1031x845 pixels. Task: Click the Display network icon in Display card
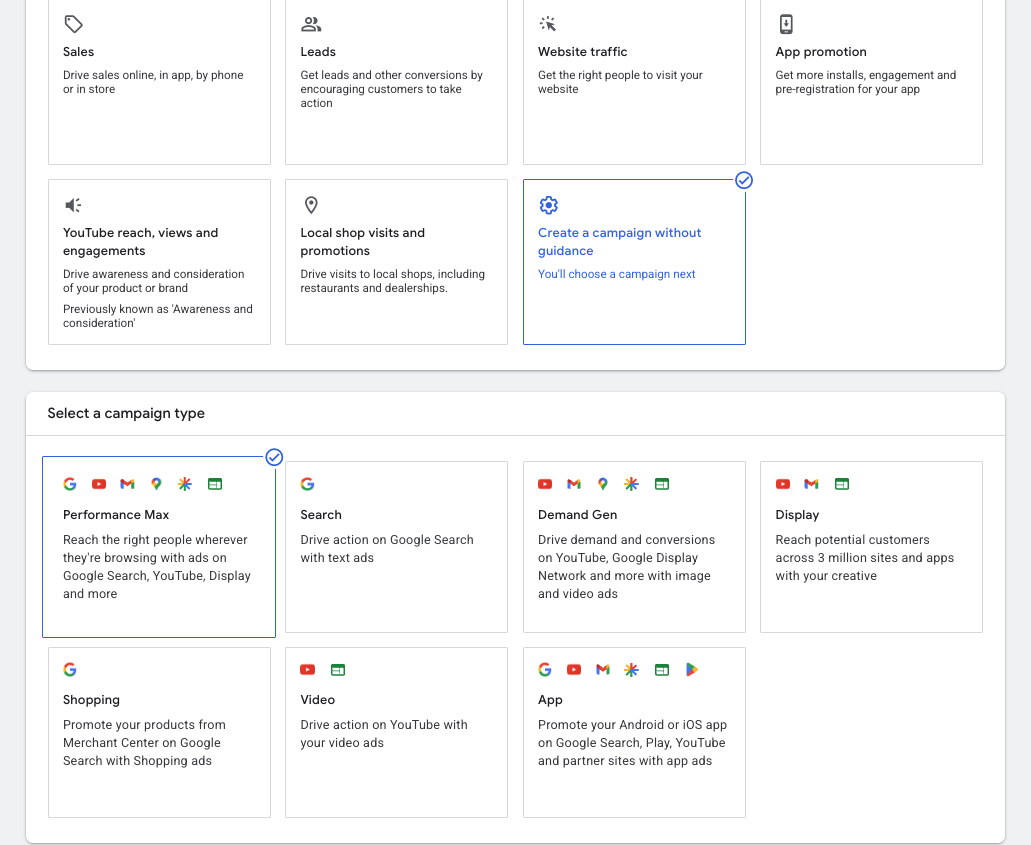842,484
